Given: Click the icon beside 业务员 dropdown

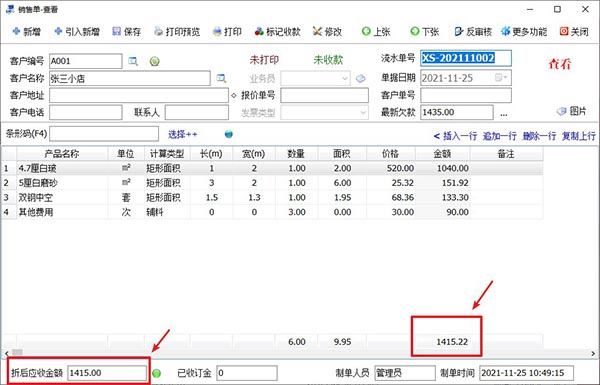Looking at the screenshot, I should (360, 78).
